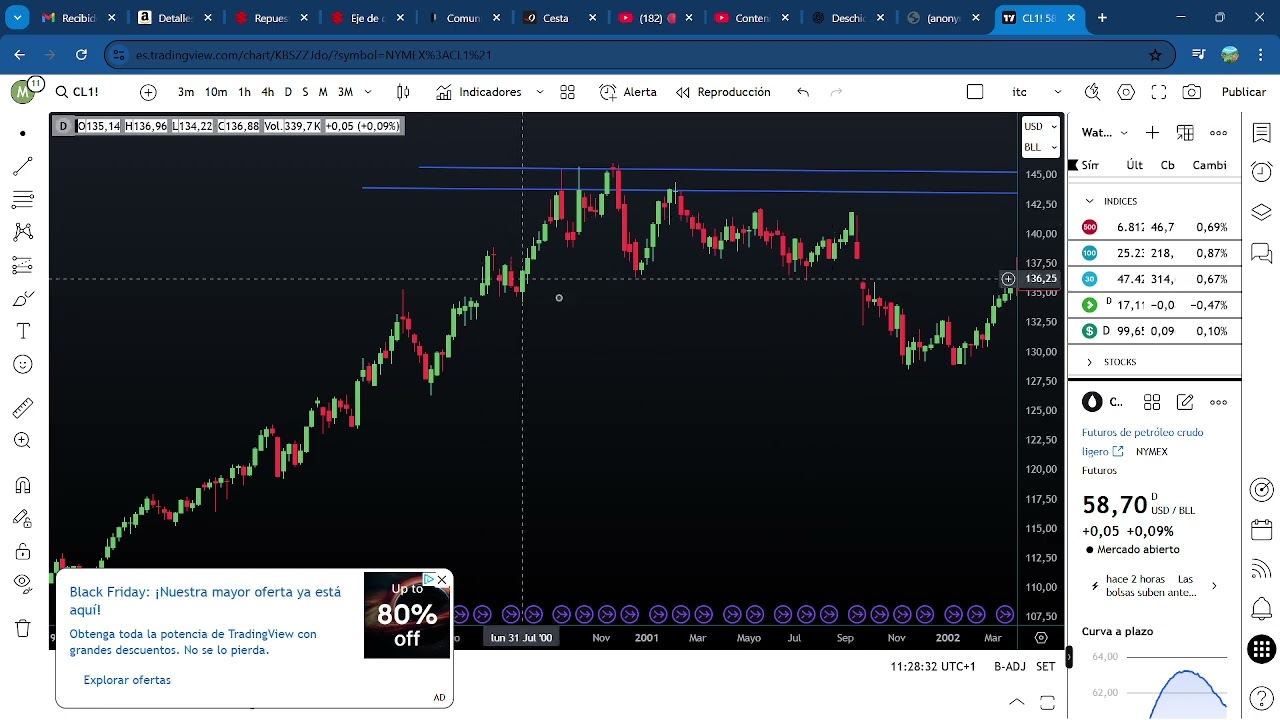Viewport: 1280px width, 720px height.
Task: Open symbol search for CL1!
Action: (x=78, y=92)
